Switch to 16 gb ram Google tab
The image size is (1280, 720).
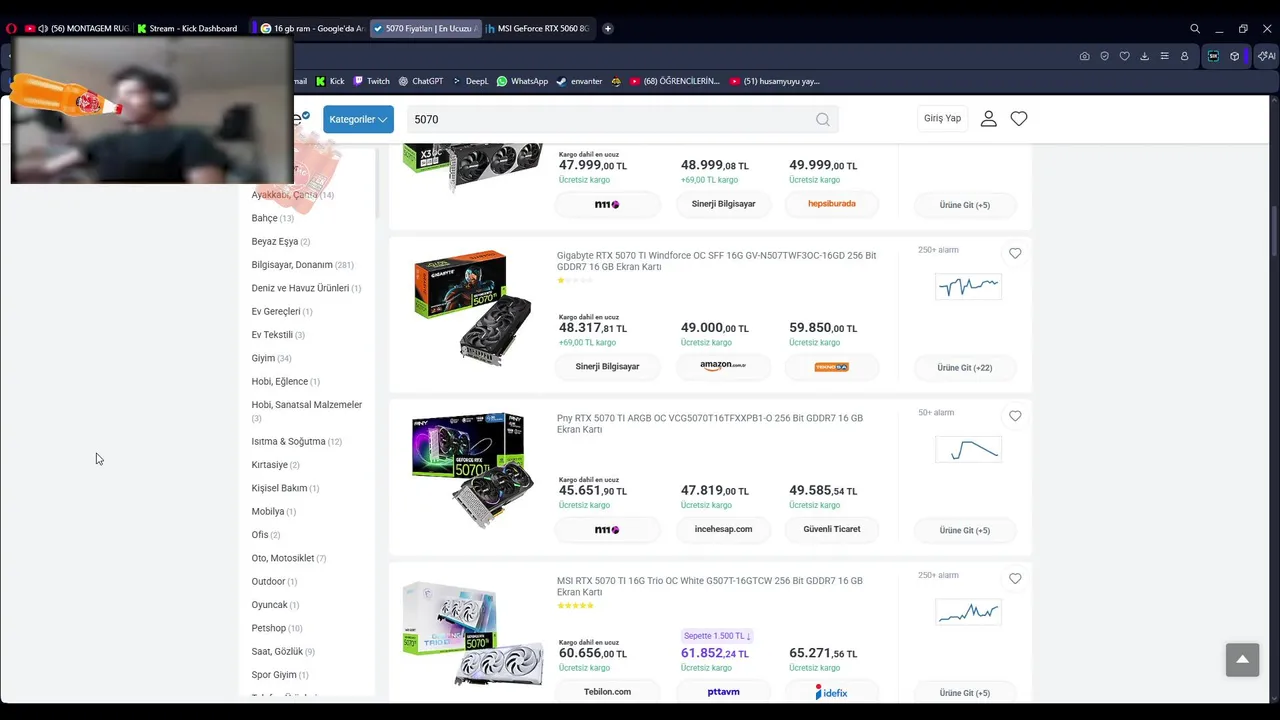(x=310, y=28)
